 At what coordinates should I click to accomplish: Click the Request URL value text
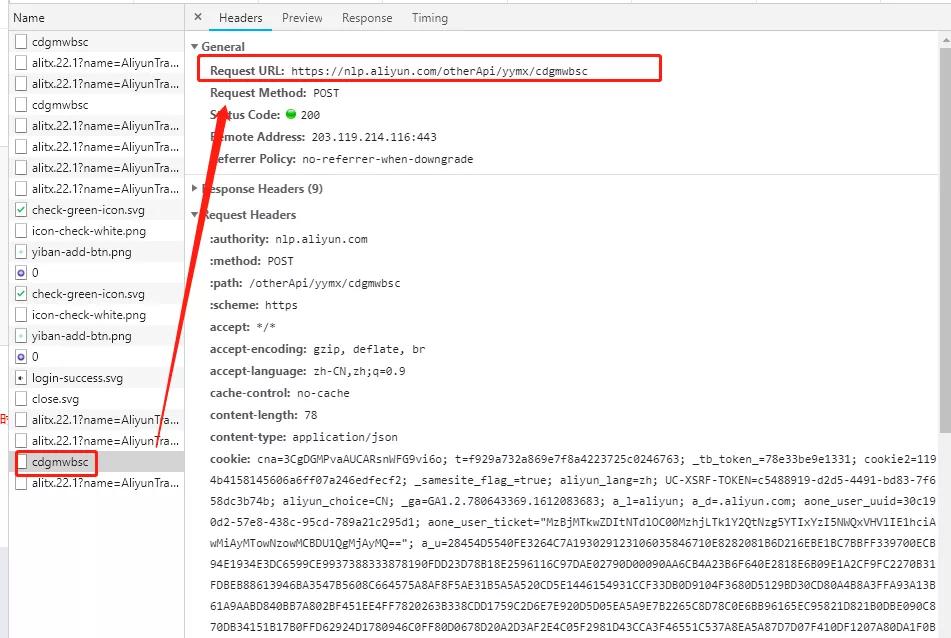pyautogui.click(x=439, y=71)
